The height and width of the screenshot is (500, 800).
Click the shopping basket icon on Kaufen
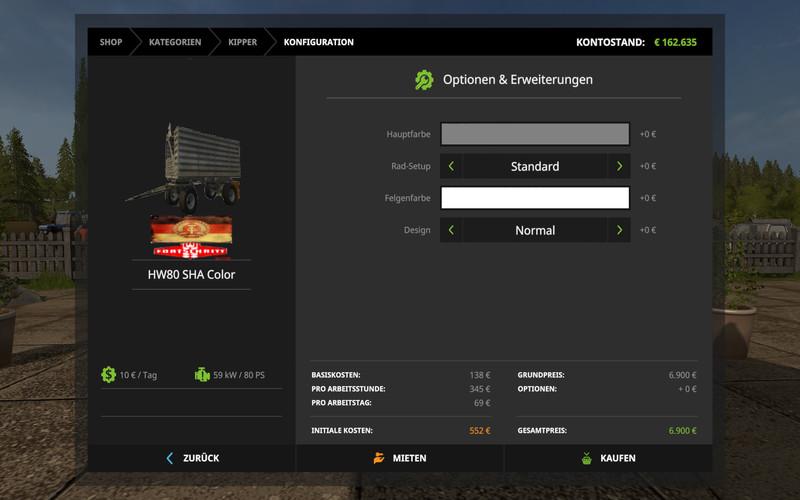point(587,458)
